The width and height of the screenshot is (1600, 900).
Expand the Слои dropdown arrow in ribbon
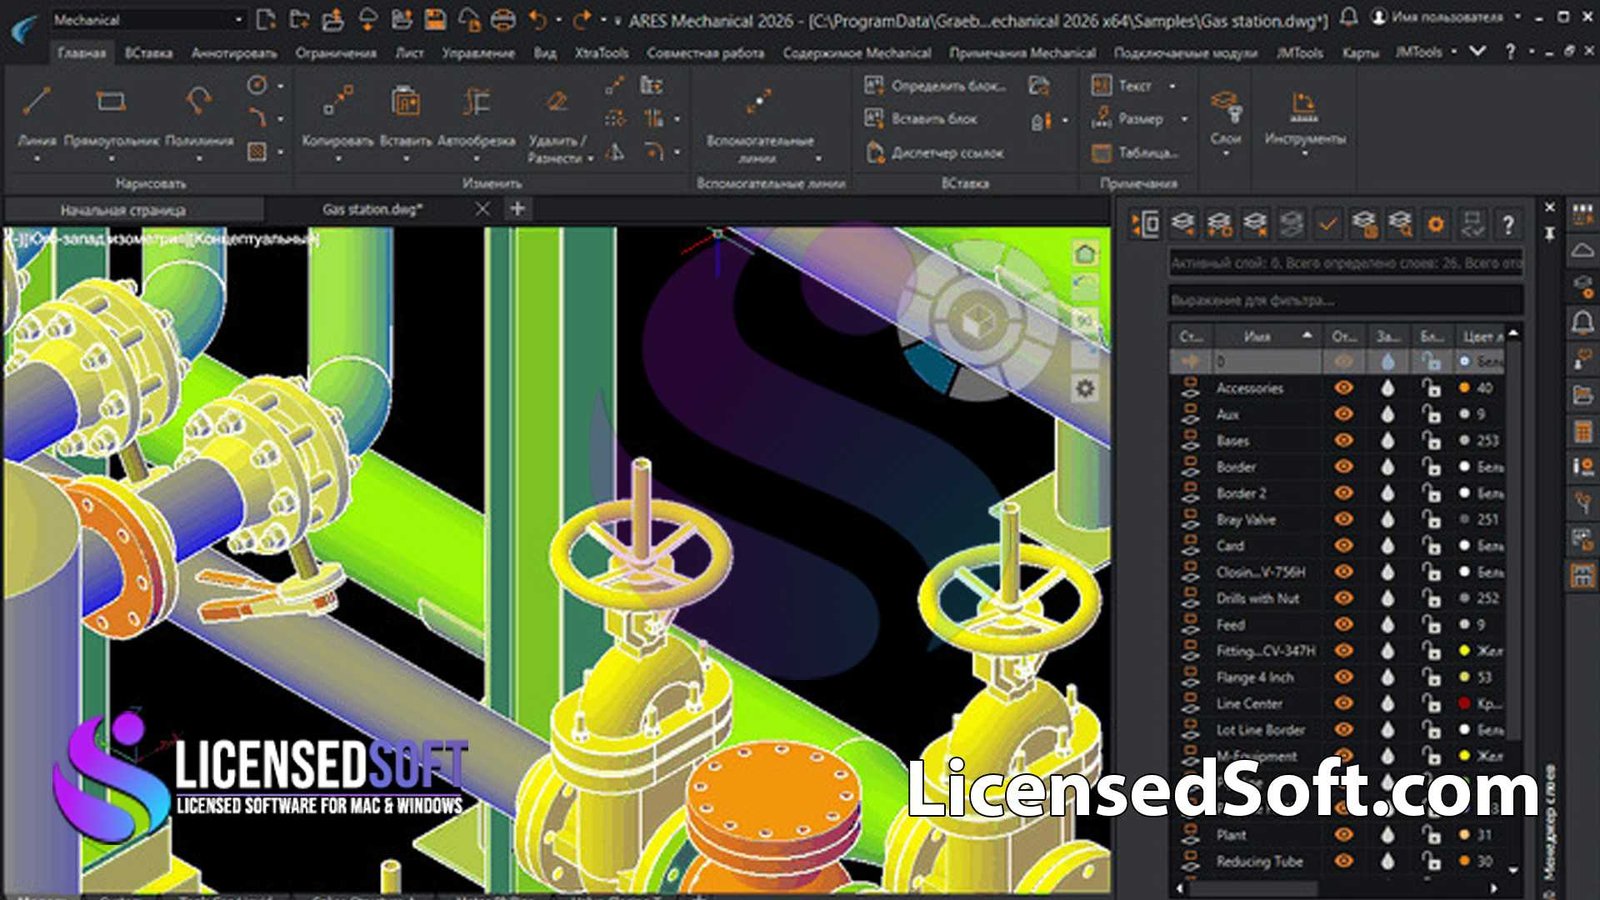(x=1226, y=155)
